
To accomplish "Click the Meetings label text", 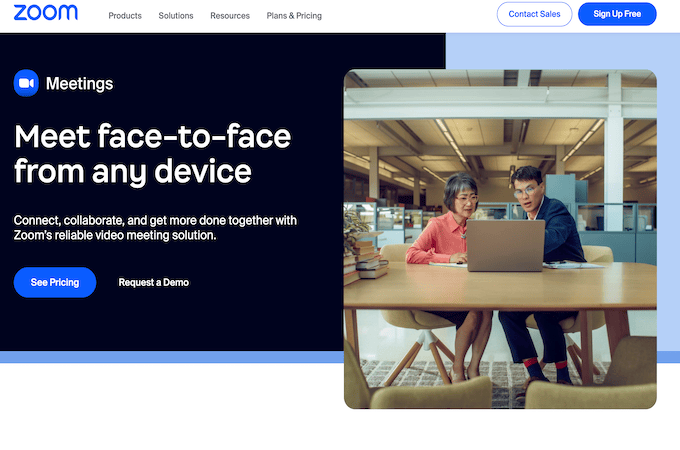I will (x=79, y=84).
